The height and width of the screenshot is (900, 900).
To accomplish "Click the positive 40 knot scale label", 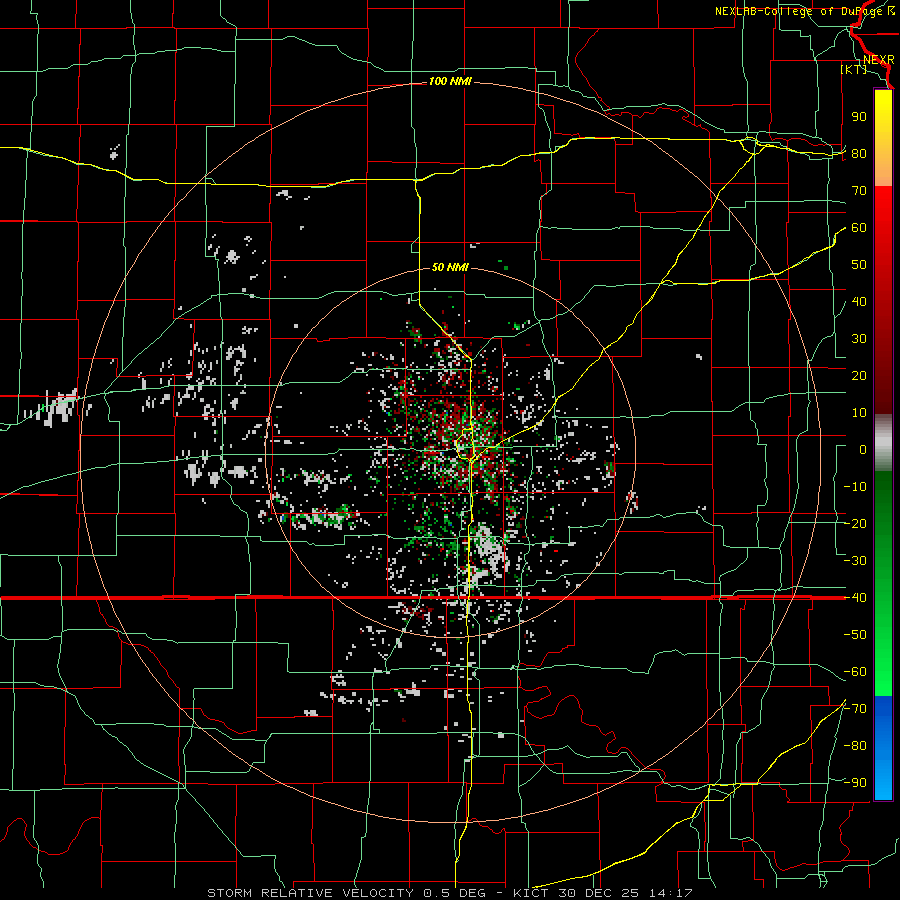I will [859, 302].
